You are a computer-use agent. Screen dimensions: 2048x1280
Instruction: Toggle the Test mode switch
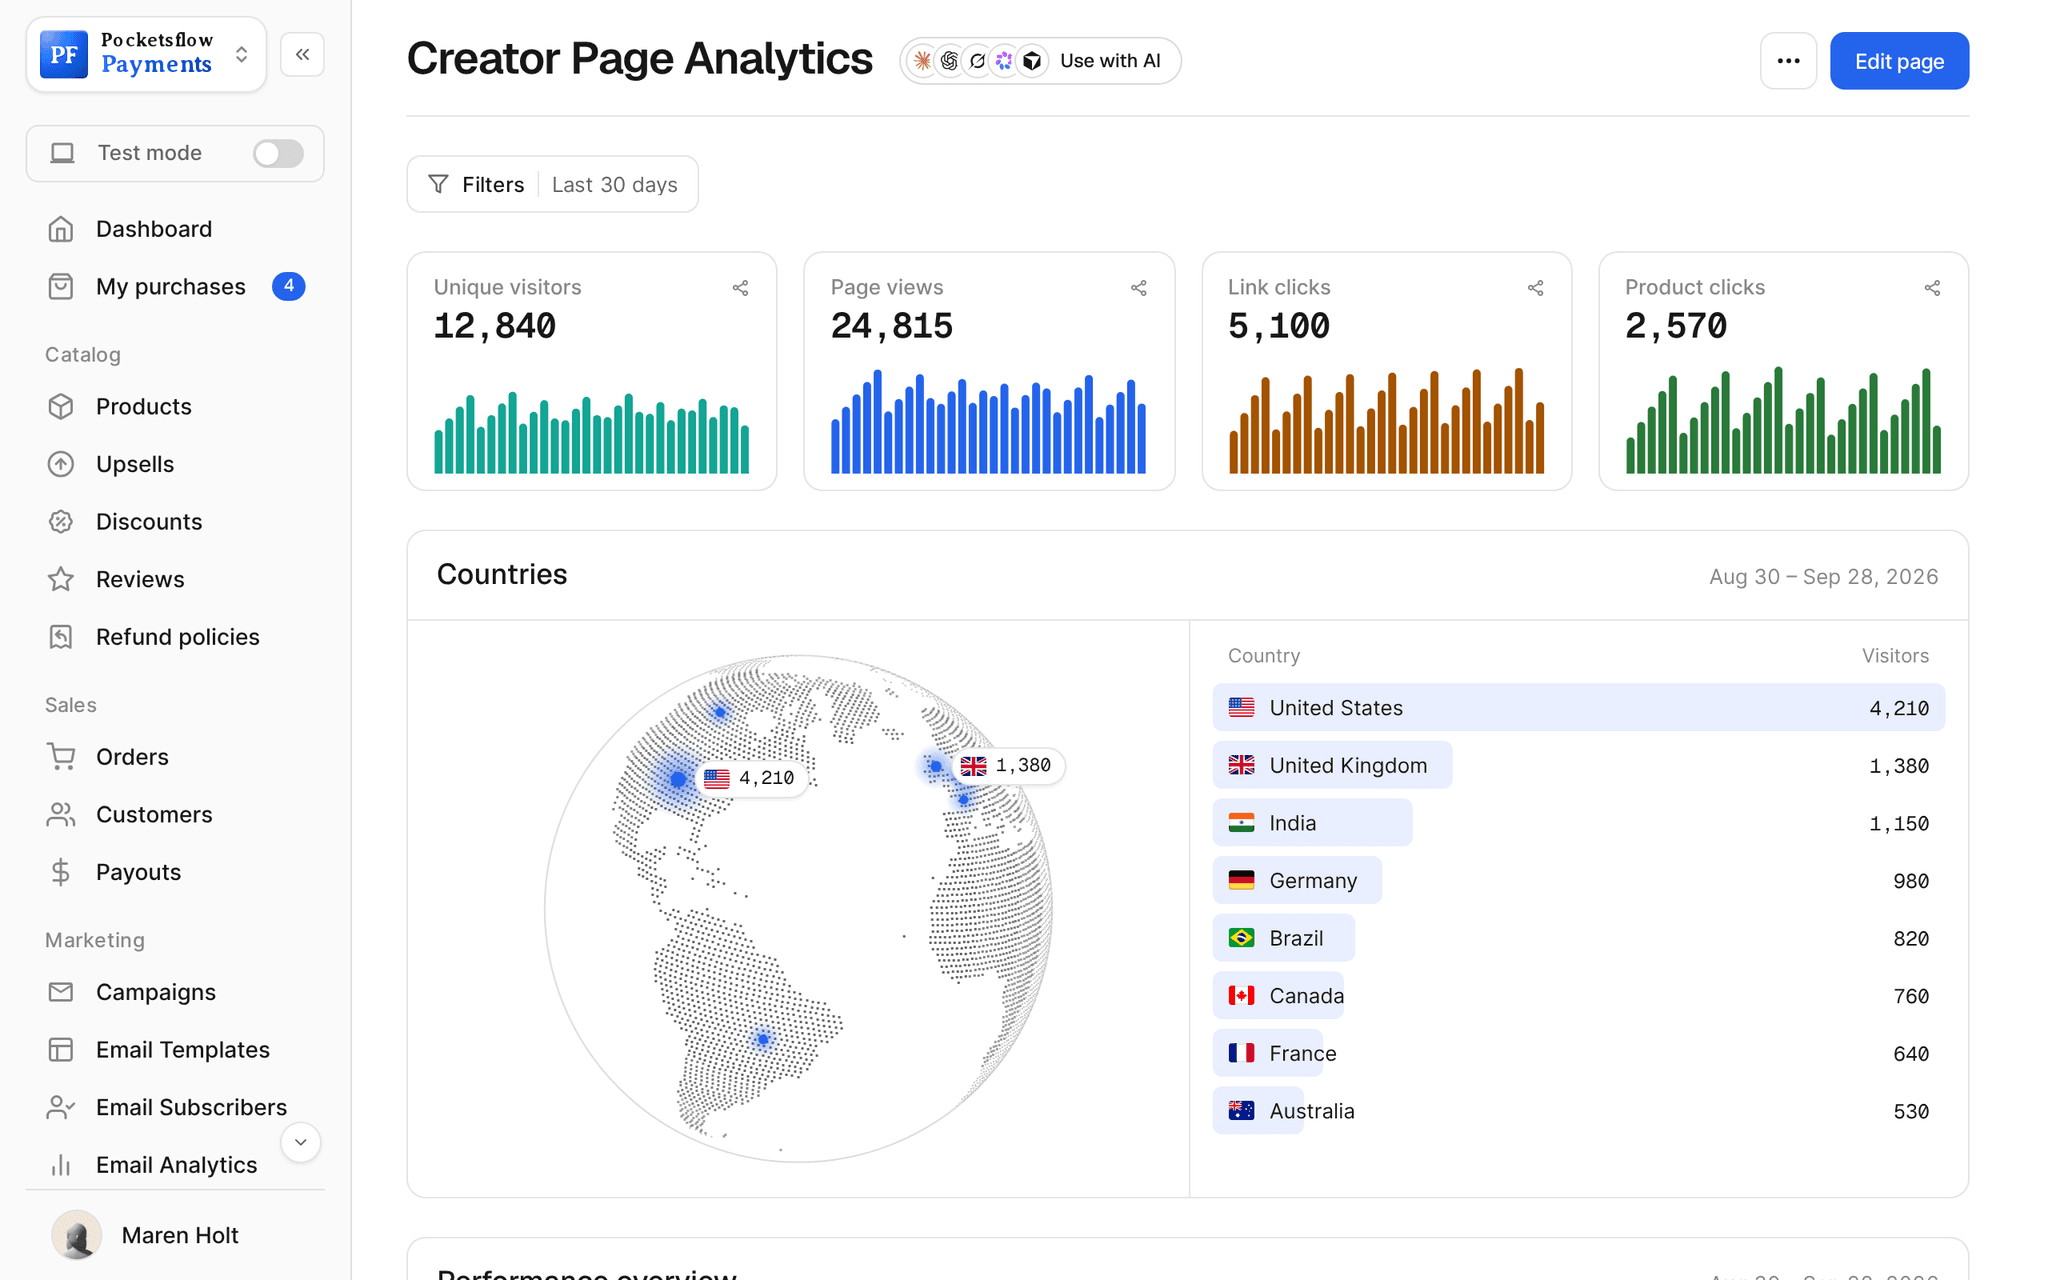(x=278, y=153)
